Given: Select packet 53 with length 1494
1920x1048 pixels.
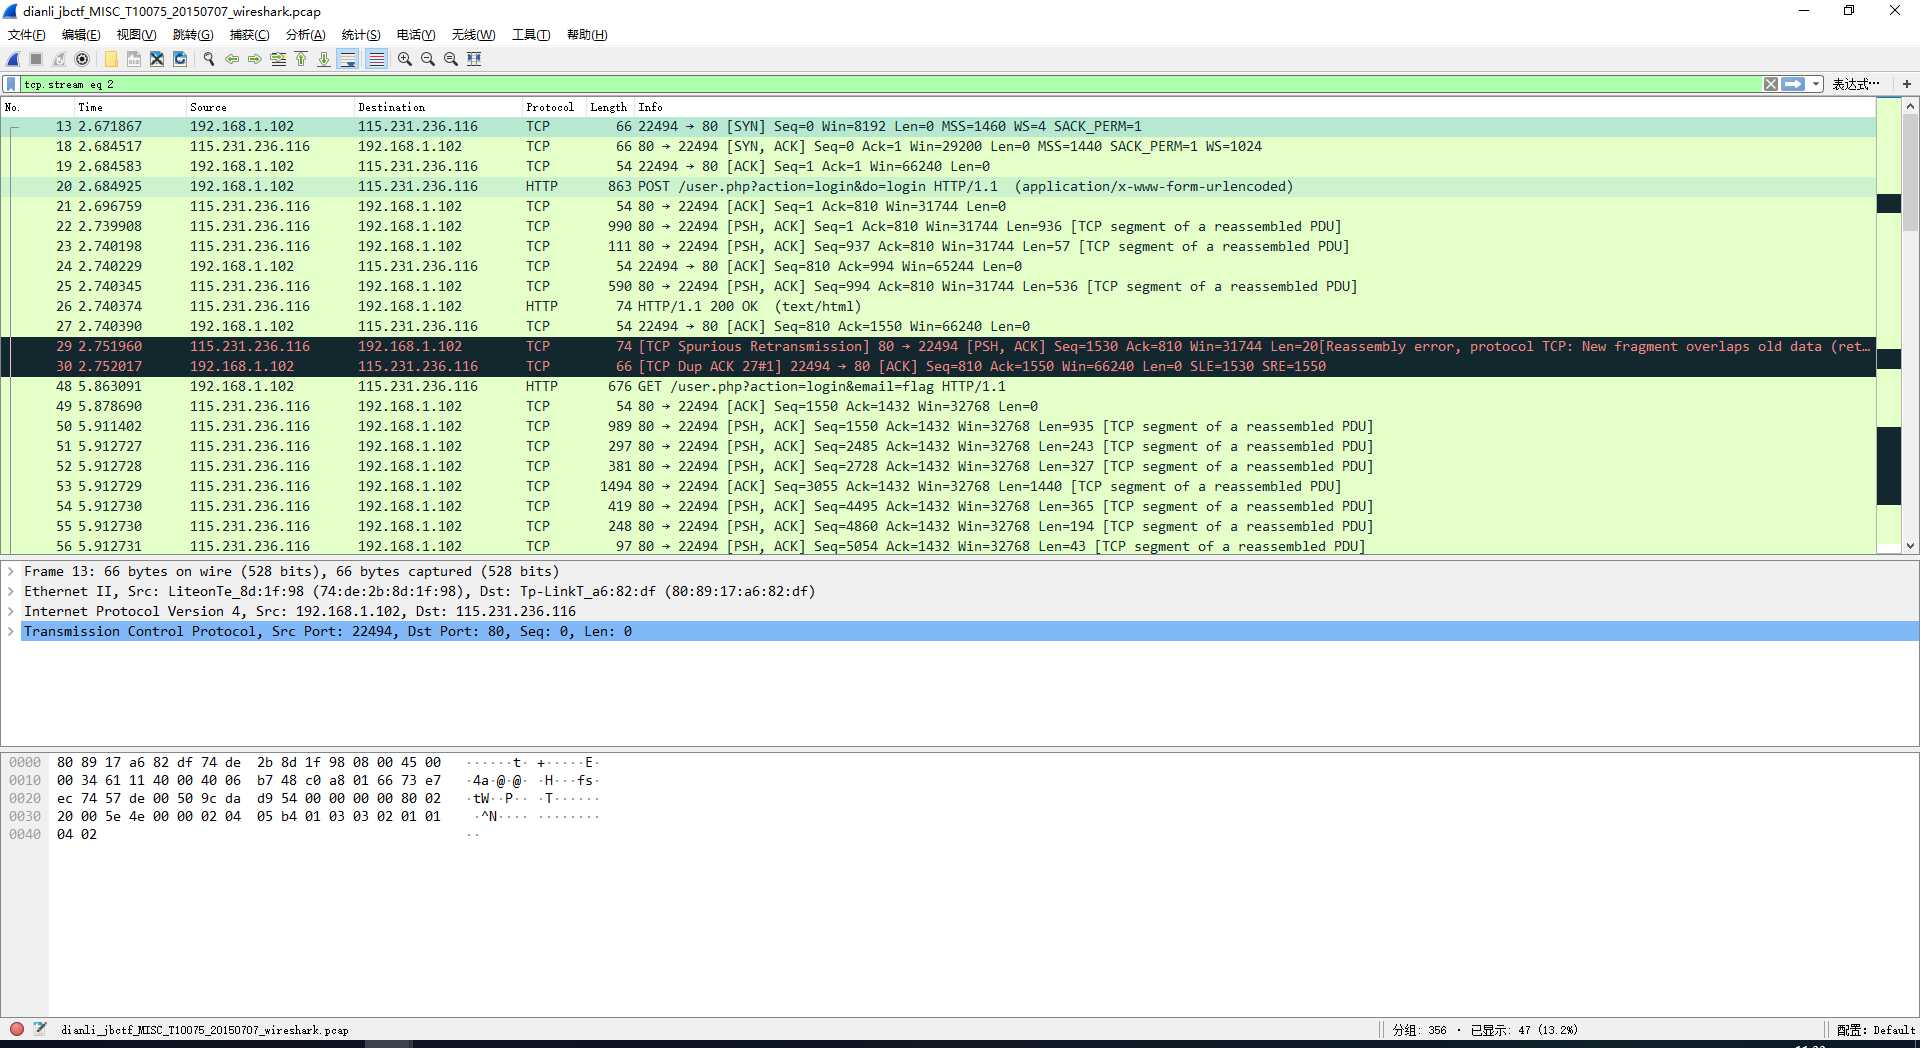Looking at the screenshot, I should pyautogui.click(x=938, y=486).
